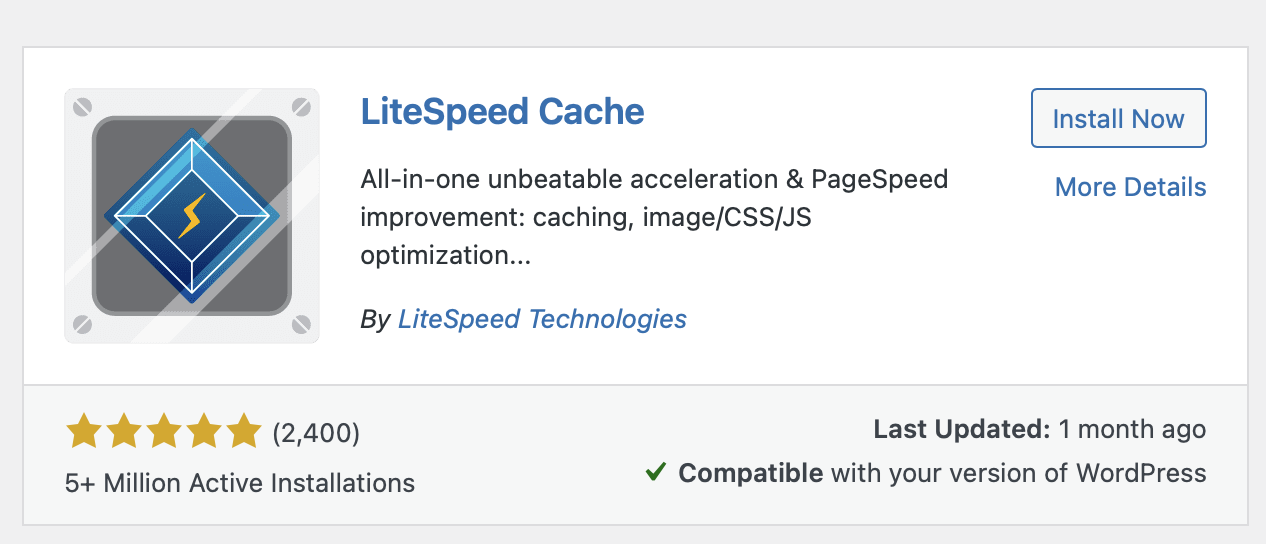Screen dimensions: 1266x544
Task: Click the fourth rating star
Action: pyautogui.click(x=203, y=433)
